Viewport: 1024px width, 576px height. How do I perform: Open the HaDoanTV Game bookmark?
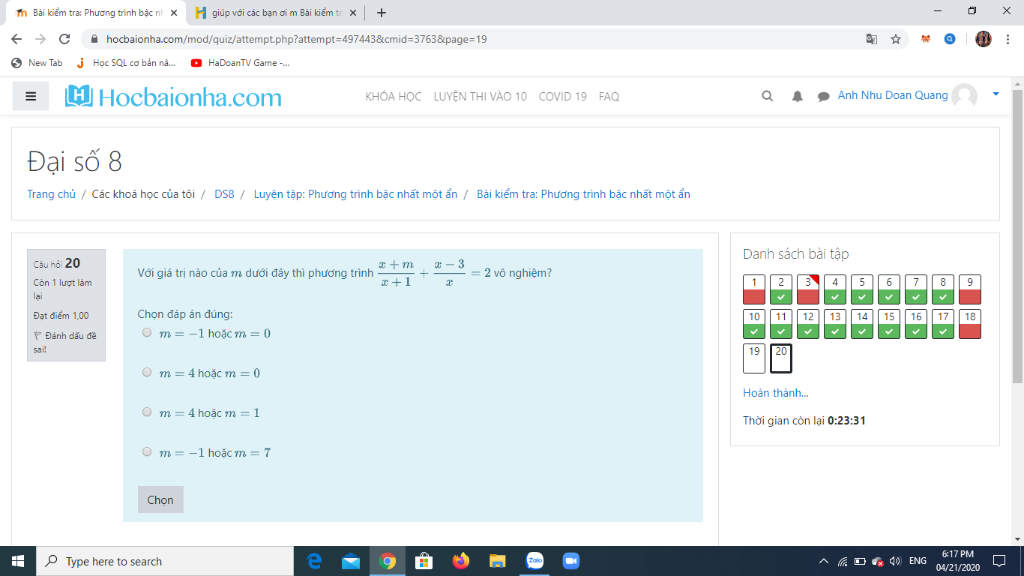coord(240,63)
